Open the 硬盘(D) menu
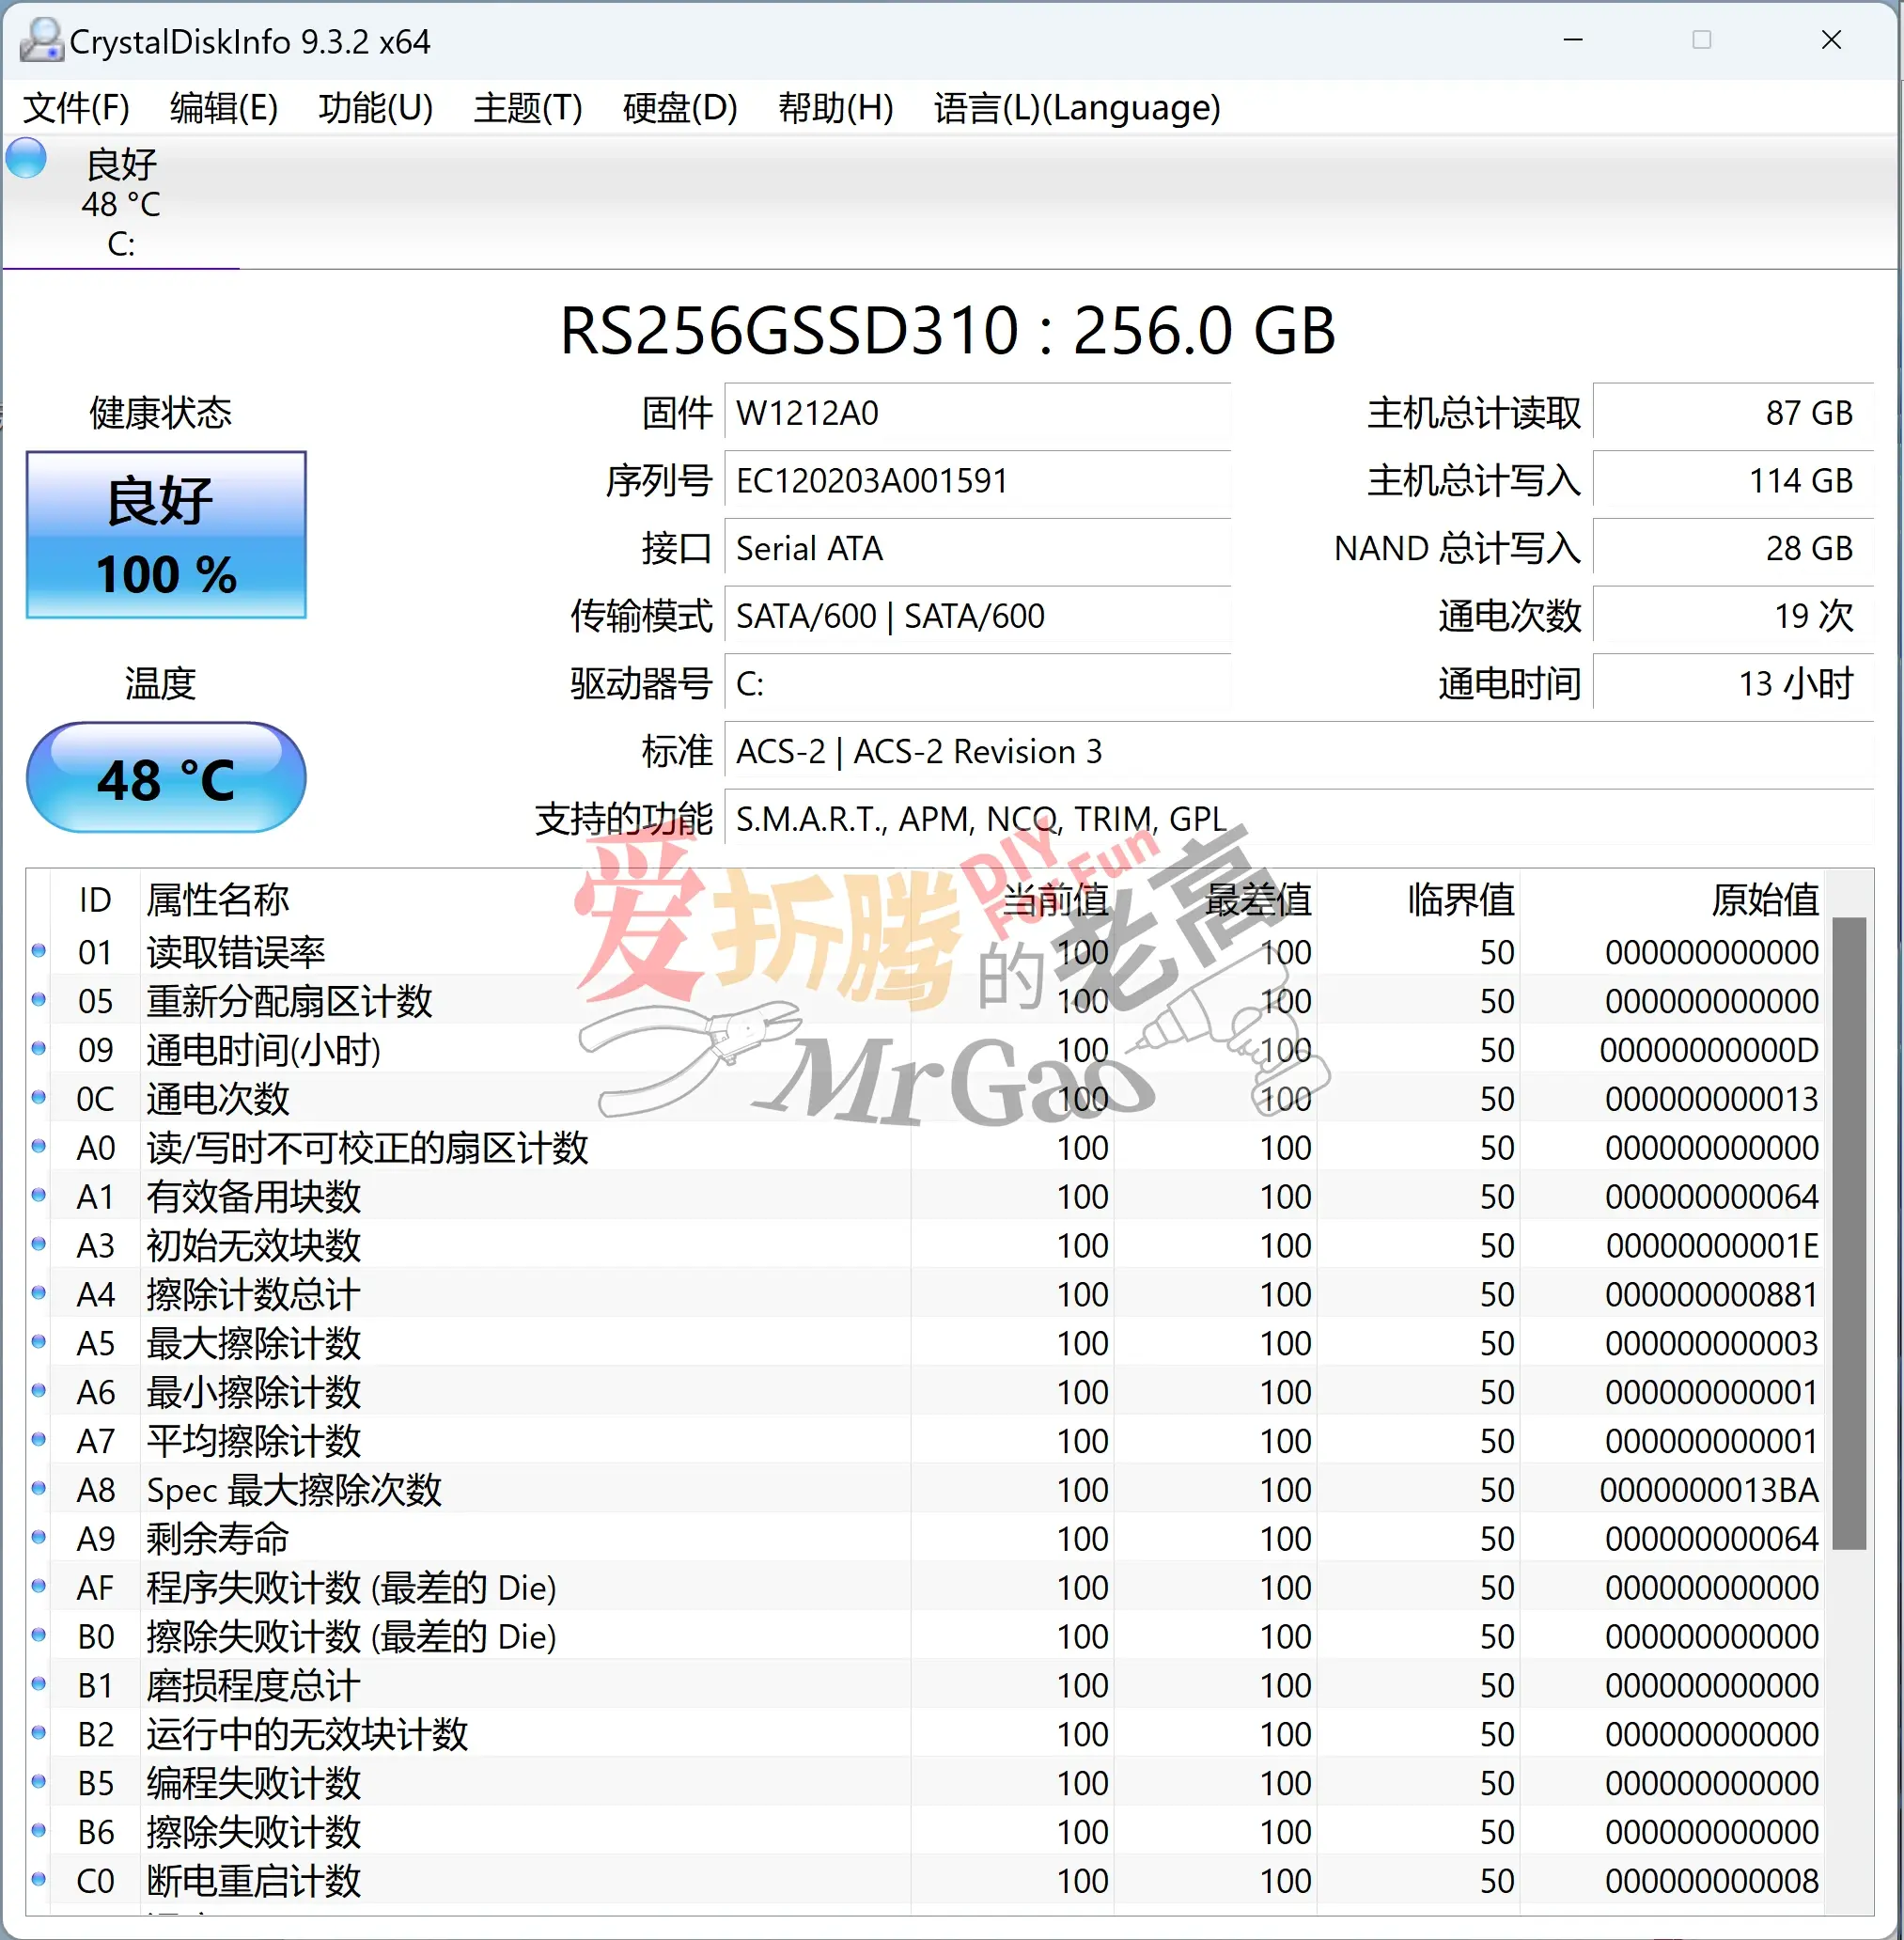 (x=680, y=107)
